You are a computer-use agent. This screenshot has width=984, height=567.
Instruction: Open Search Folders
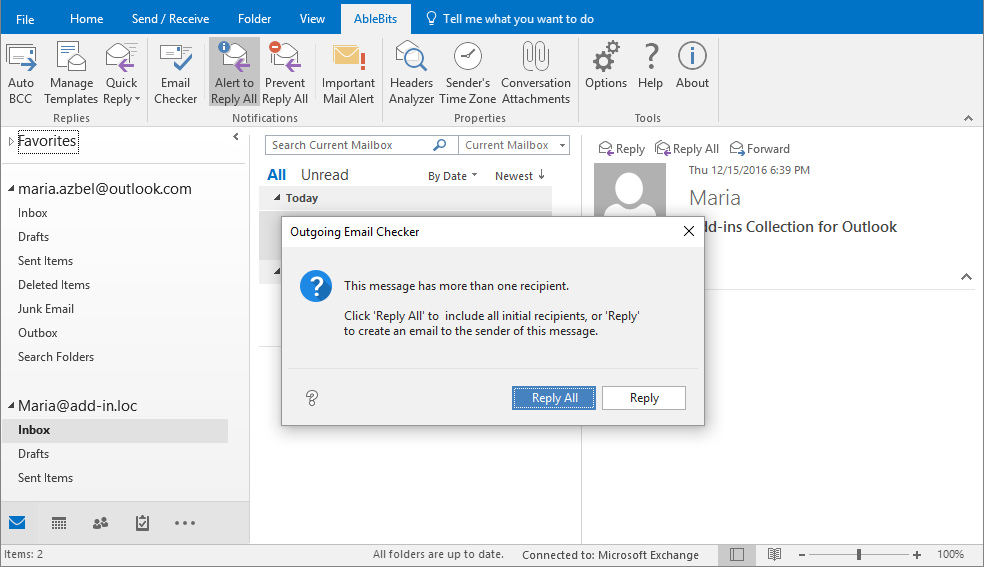click(56, 356)
